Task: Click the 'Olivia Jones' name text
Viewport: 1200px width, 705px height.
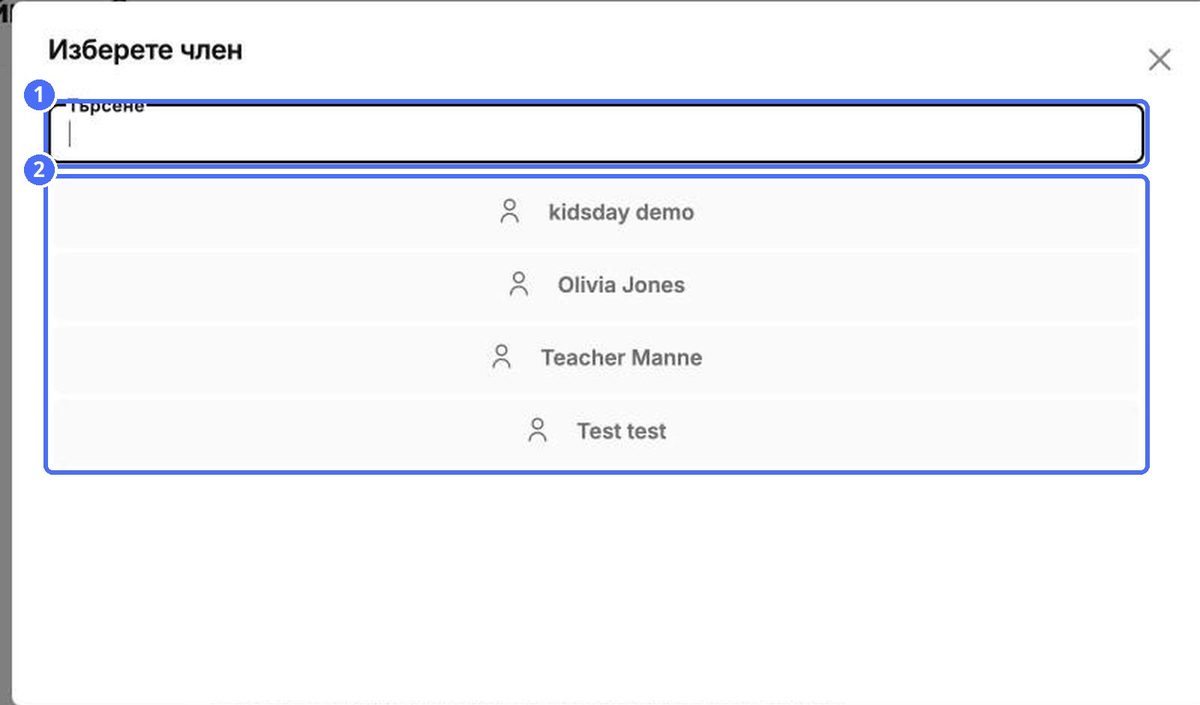Action: pos(621,285)
